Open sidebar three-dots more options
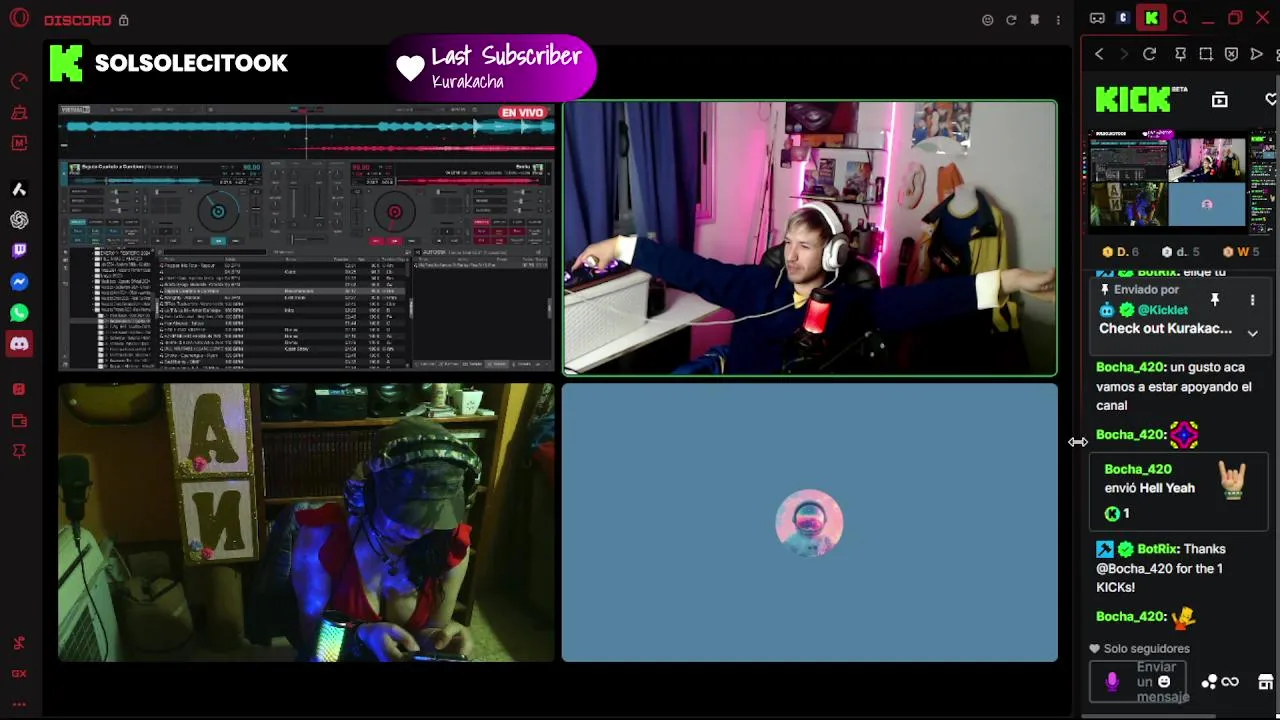 [19, 704]
